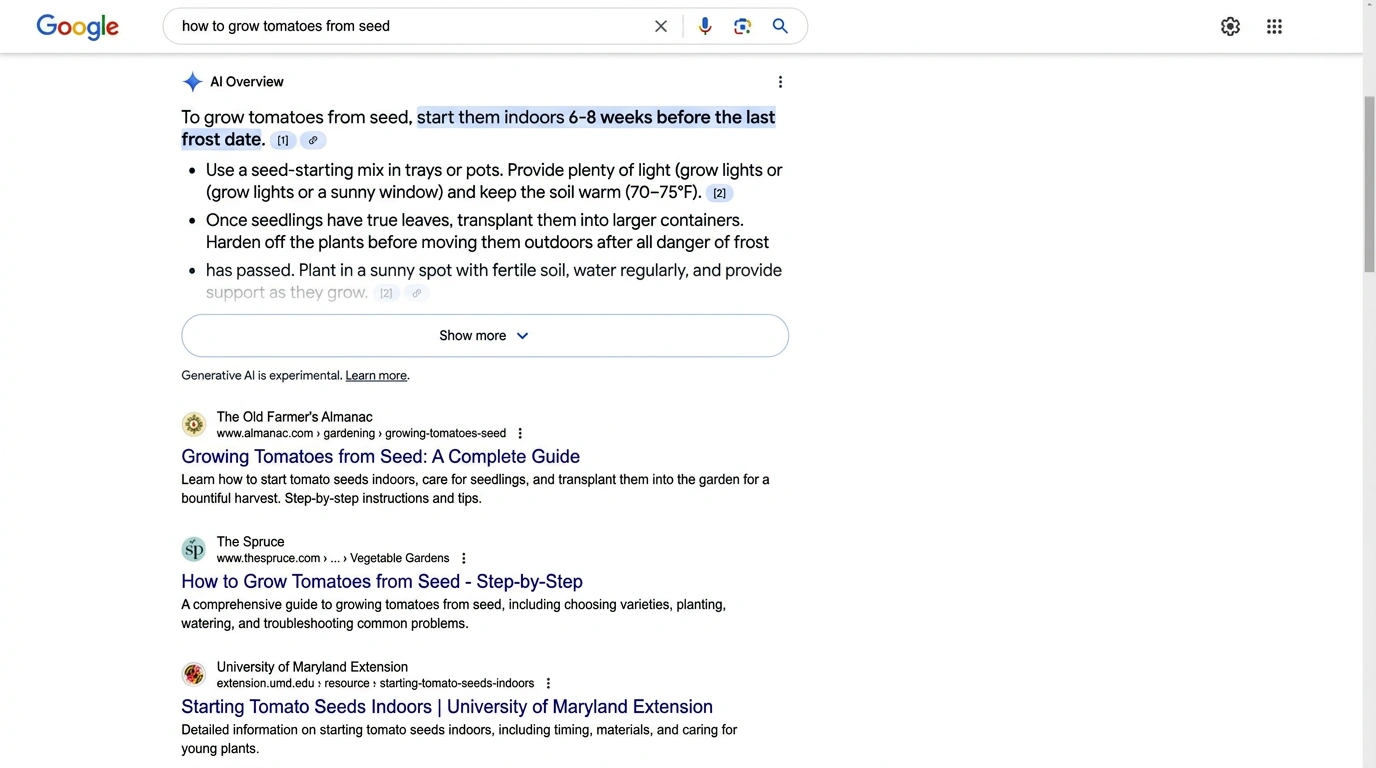Click The Spruce site name
The image size is (1376, 768).
pos(250,542)
